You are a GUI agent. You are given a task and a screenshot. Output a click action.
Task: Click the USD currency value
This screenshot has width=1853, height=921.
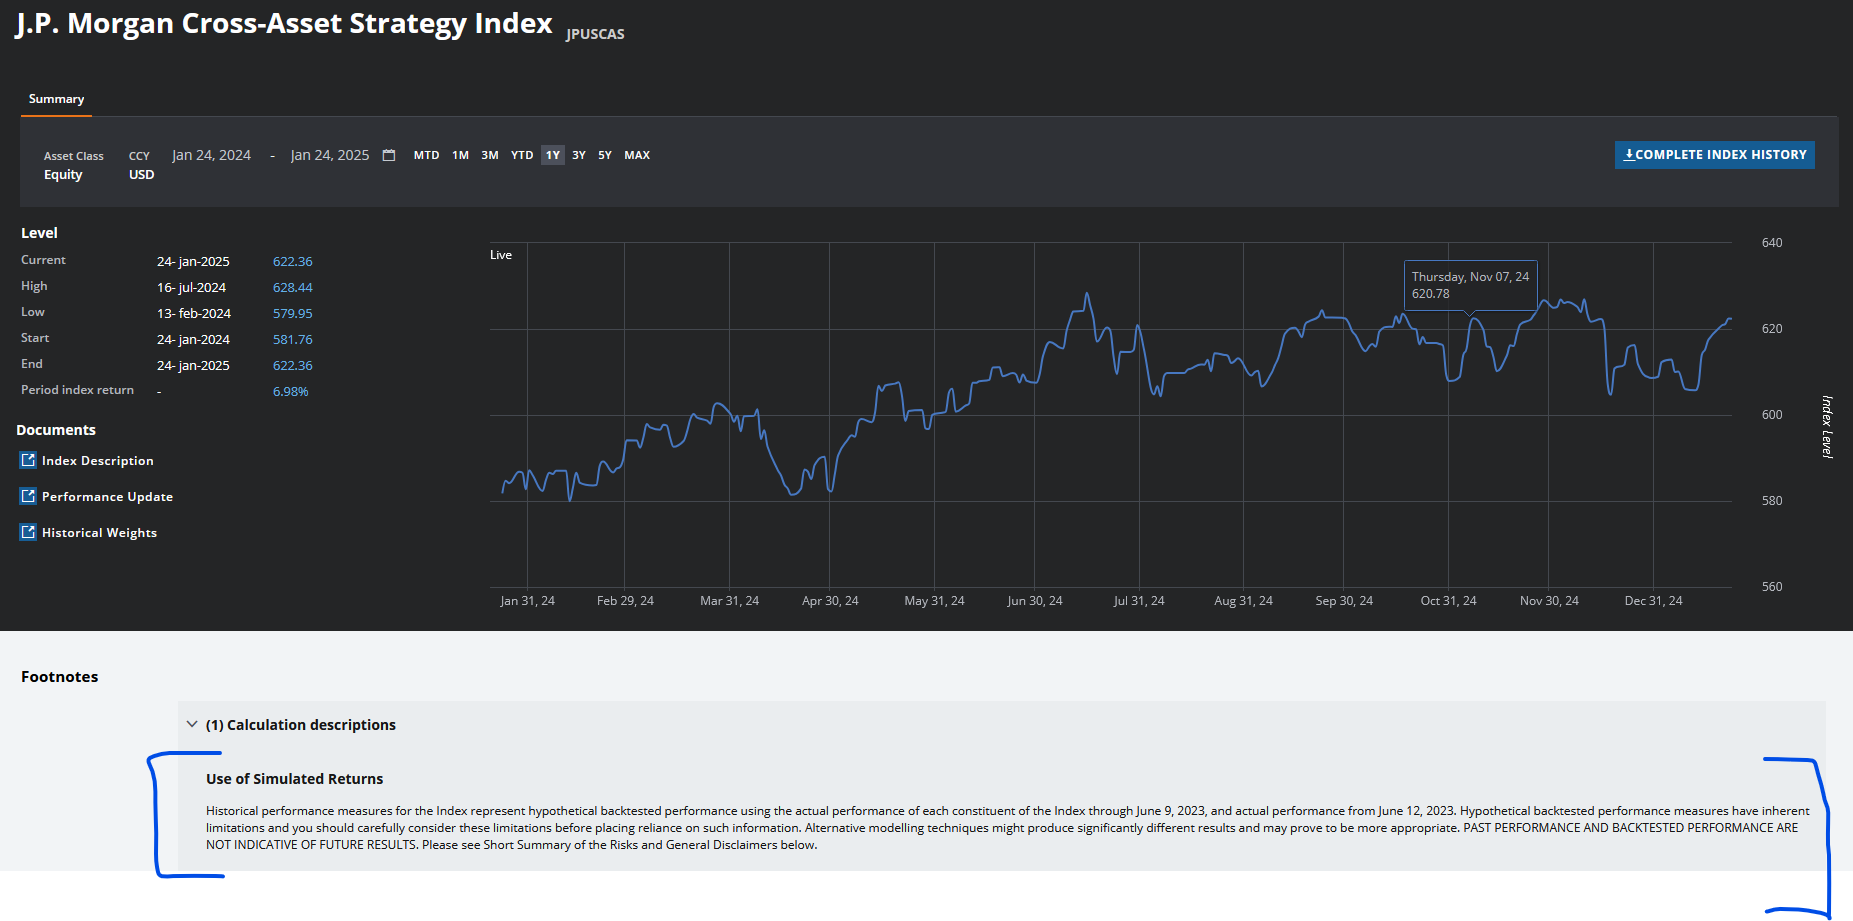pos(142,174)
